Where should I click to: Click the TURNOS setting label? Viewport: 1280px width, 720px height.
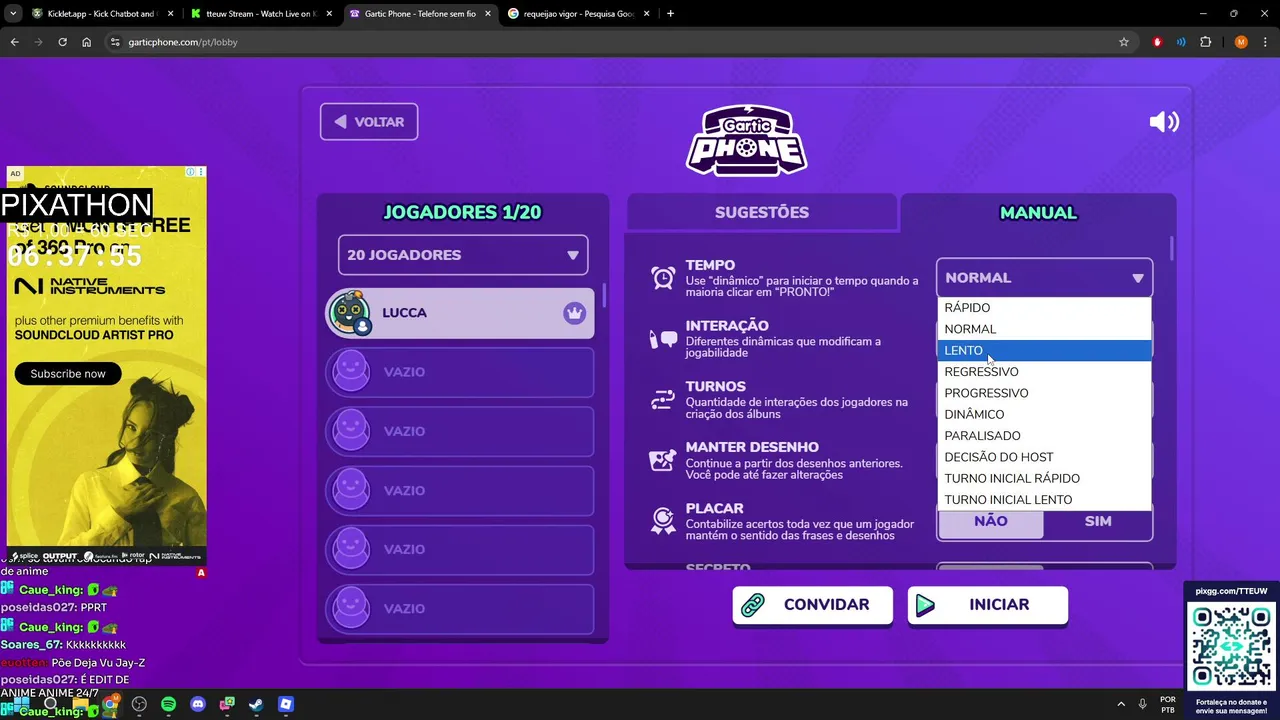[x=715, y=386]
